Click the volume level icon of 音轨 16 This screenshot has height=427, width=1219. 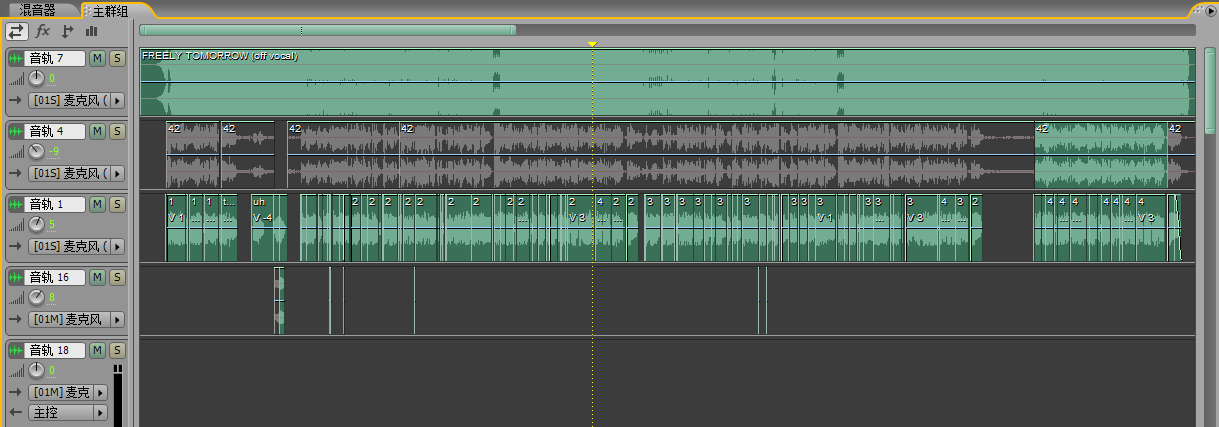(16, 297)
